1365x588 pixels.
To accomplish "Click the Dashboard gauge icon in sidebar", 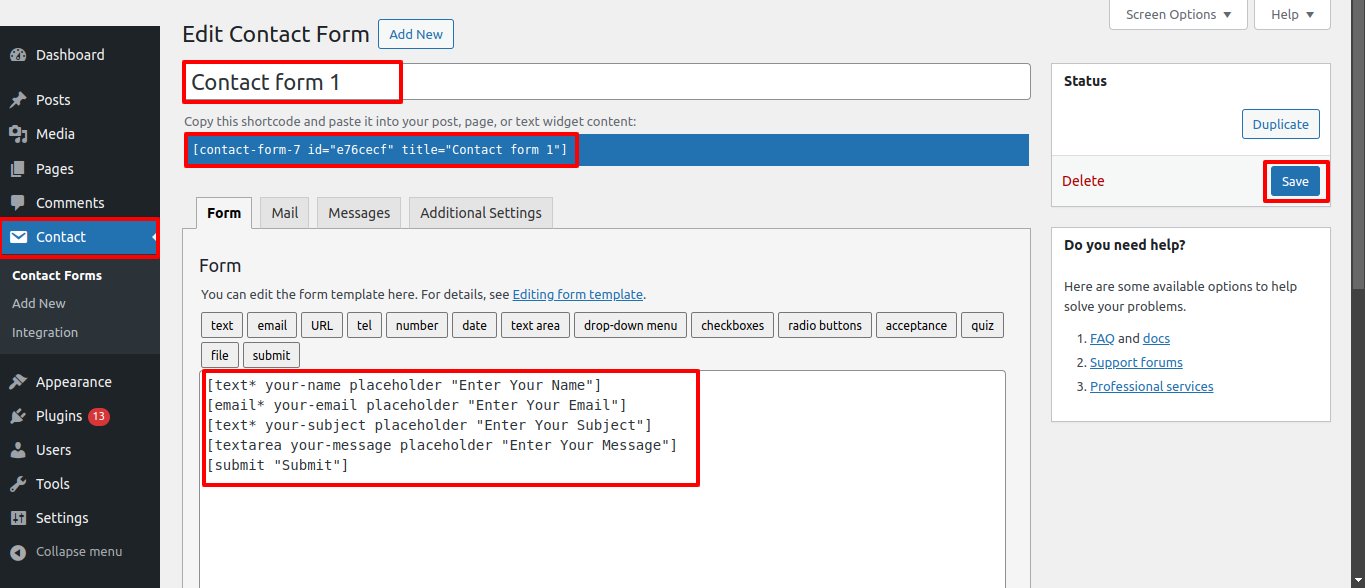I will (18, 55).
